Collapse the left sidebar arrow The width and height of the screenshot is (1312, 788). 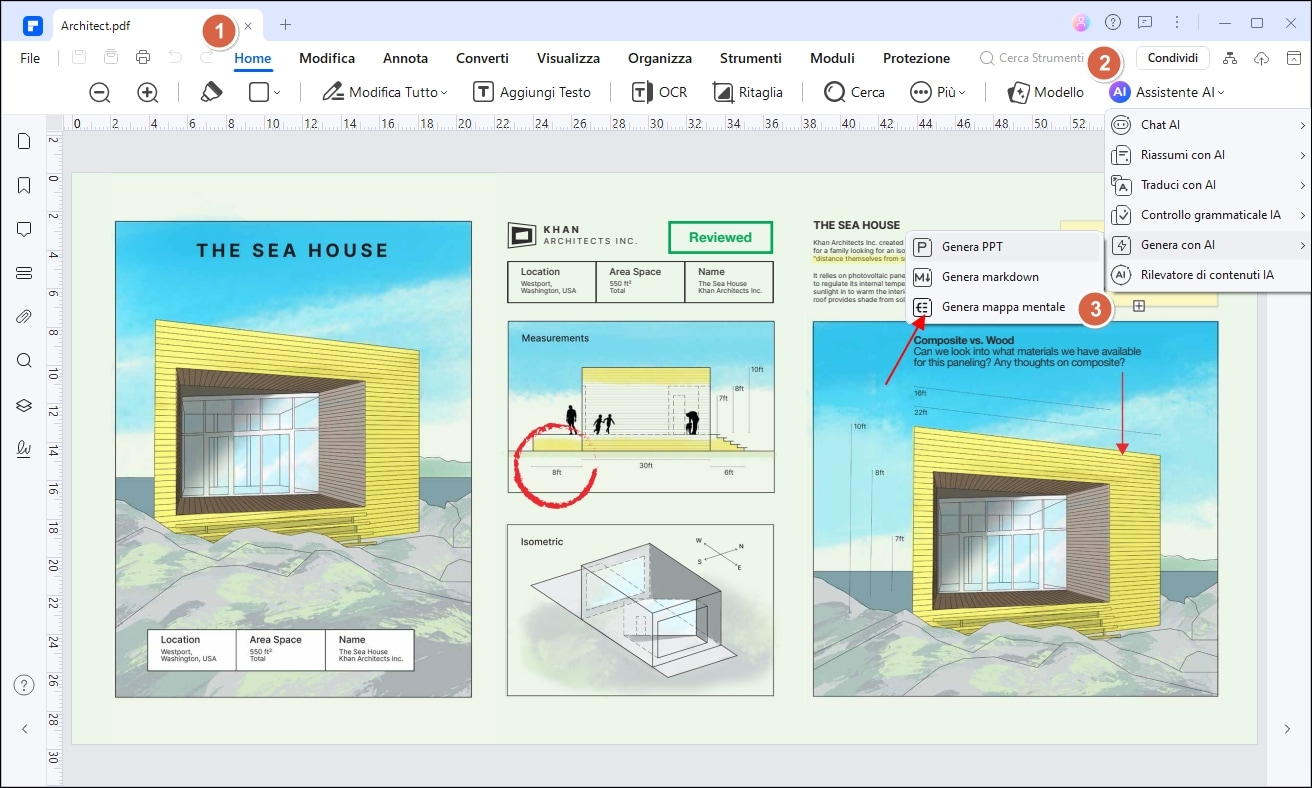pyautogui.click(x=24, y=730)
